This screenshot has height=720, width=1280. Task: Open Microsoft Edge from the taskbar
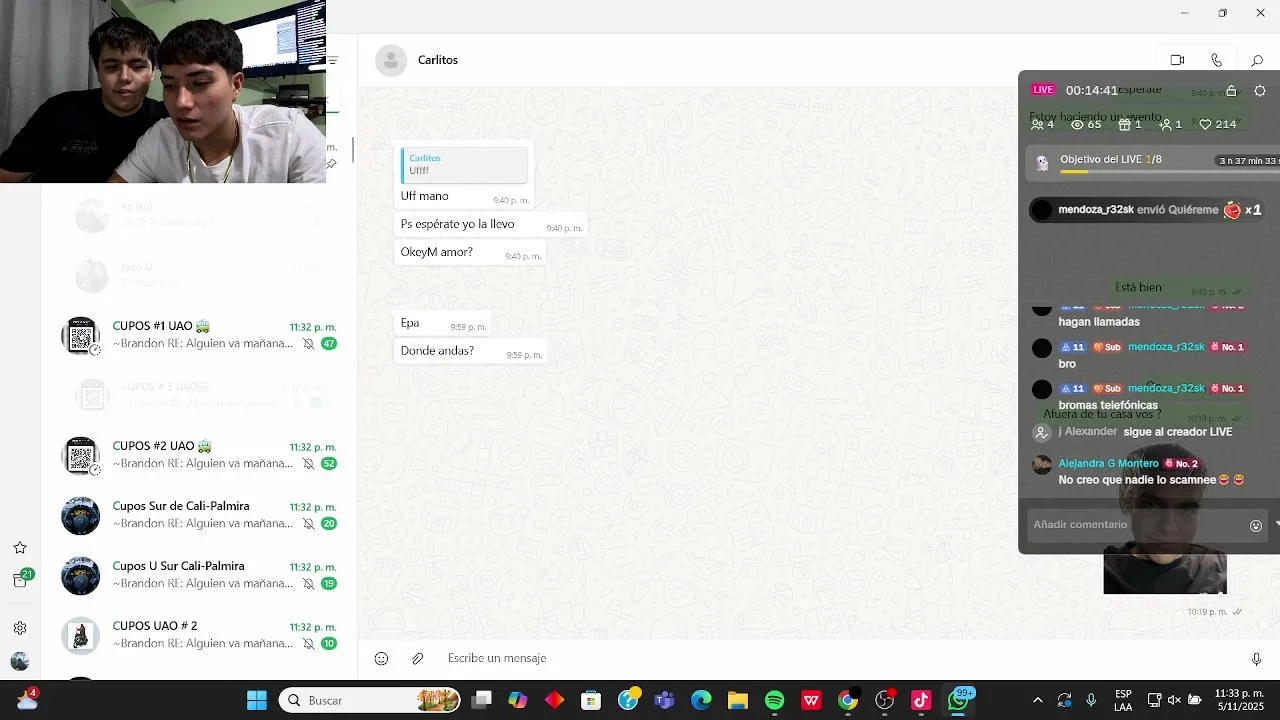tap(701, 700)
